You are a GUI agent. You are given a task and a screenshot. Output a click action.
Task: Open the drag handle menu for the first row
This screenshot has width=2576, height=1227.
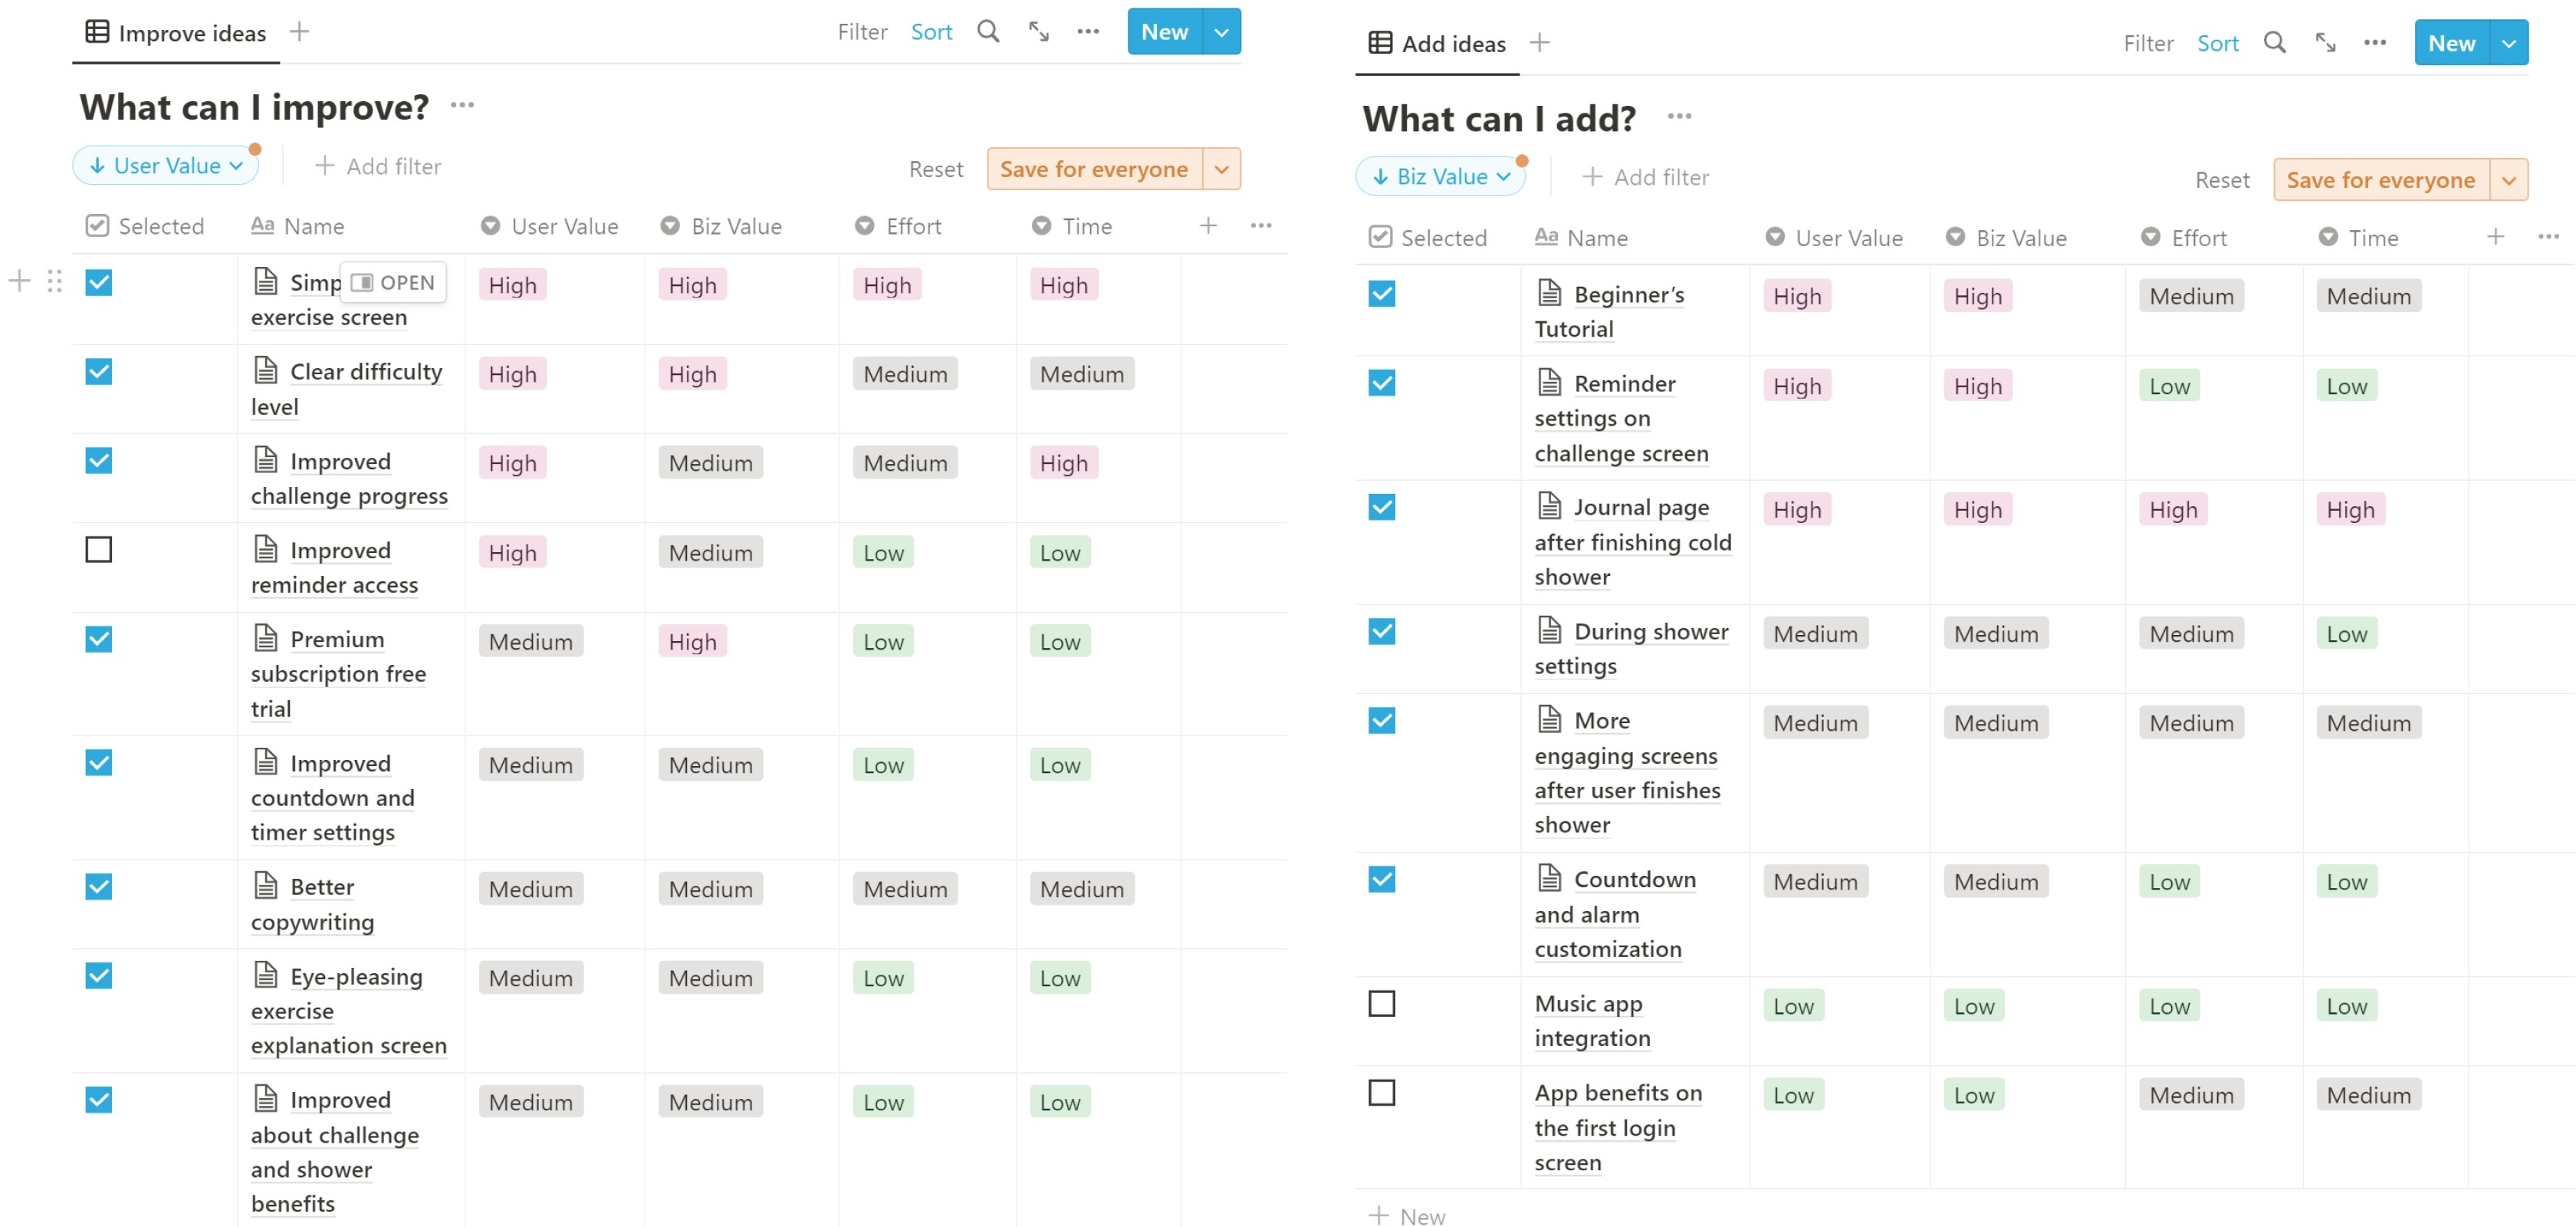[x=55, y=281]
